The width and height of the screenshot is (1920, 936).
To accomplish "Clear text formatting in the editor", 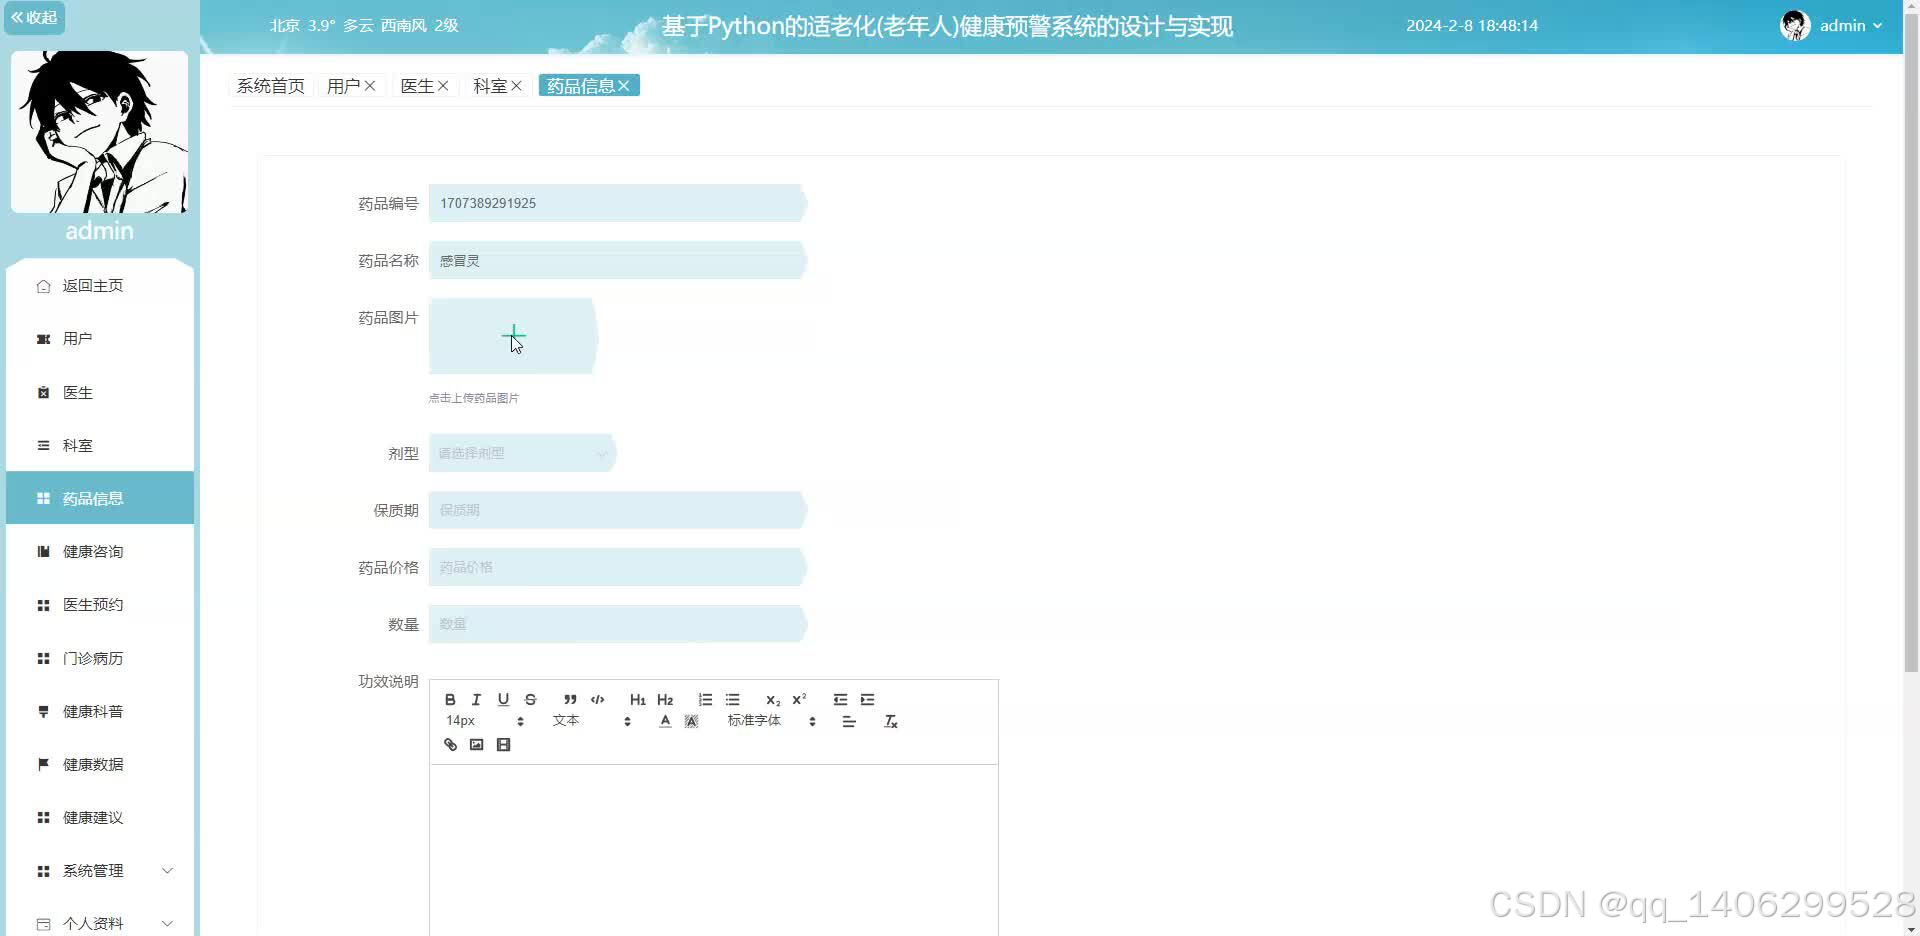I will click(890, 721).
